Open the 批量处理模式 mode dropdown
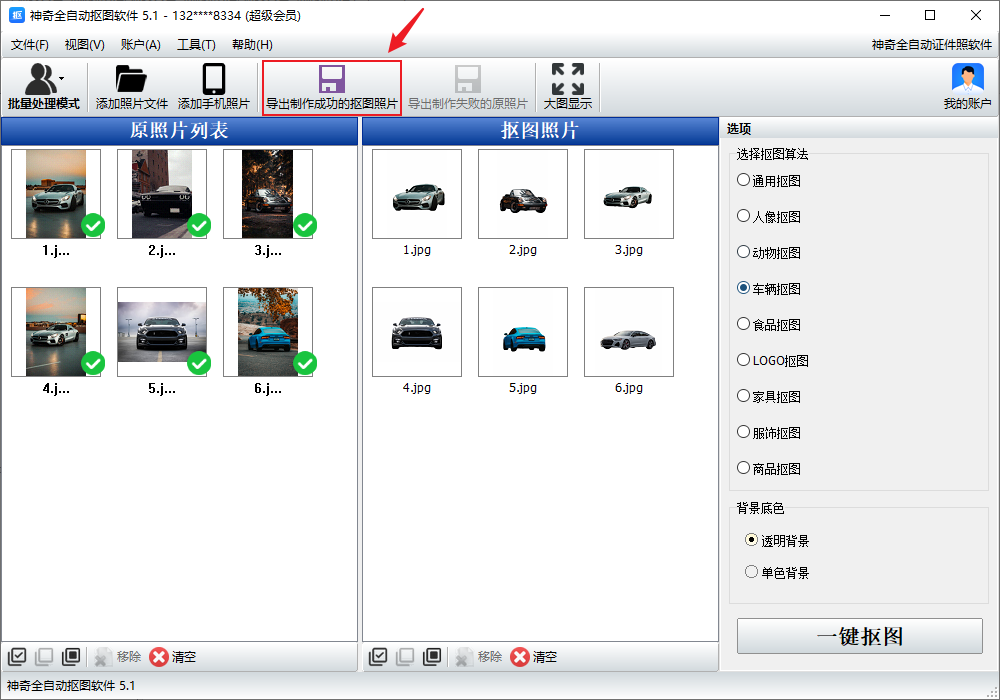The height and width of the screenshot is (700, 1000). (x=43, y=87)
